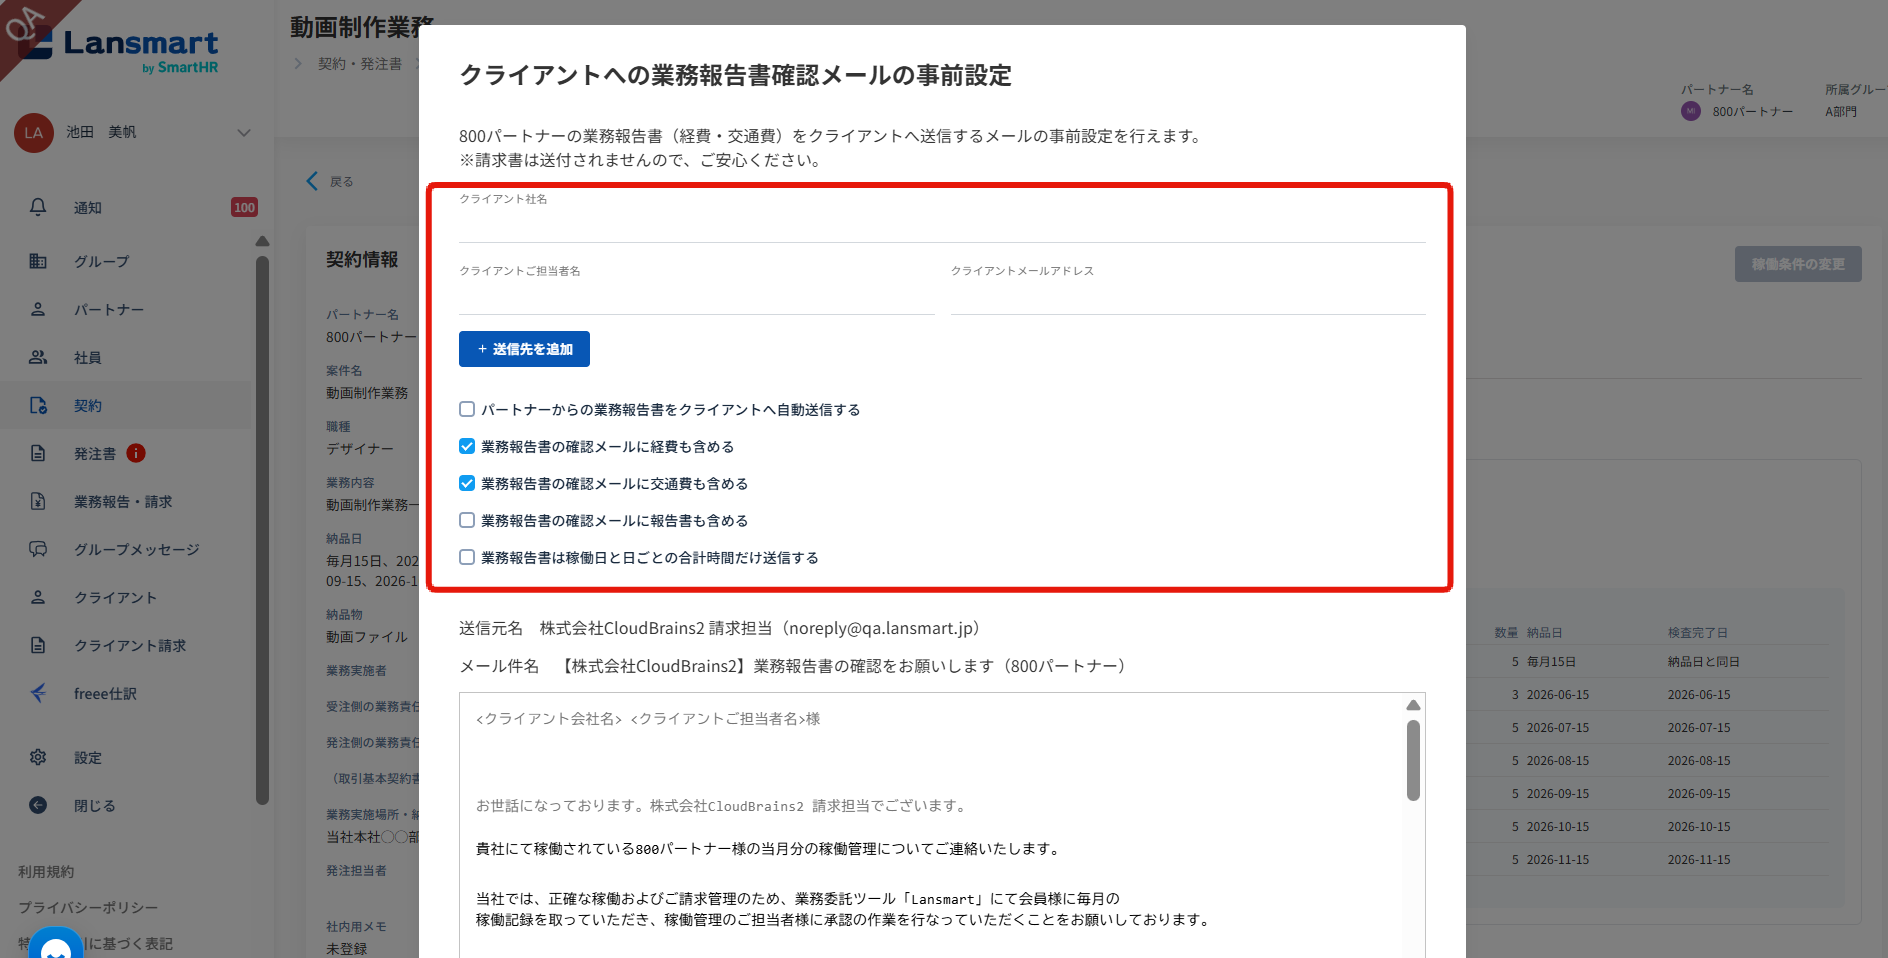Uncheck the include expenses (経費) checkbox

tap(467, 446)
